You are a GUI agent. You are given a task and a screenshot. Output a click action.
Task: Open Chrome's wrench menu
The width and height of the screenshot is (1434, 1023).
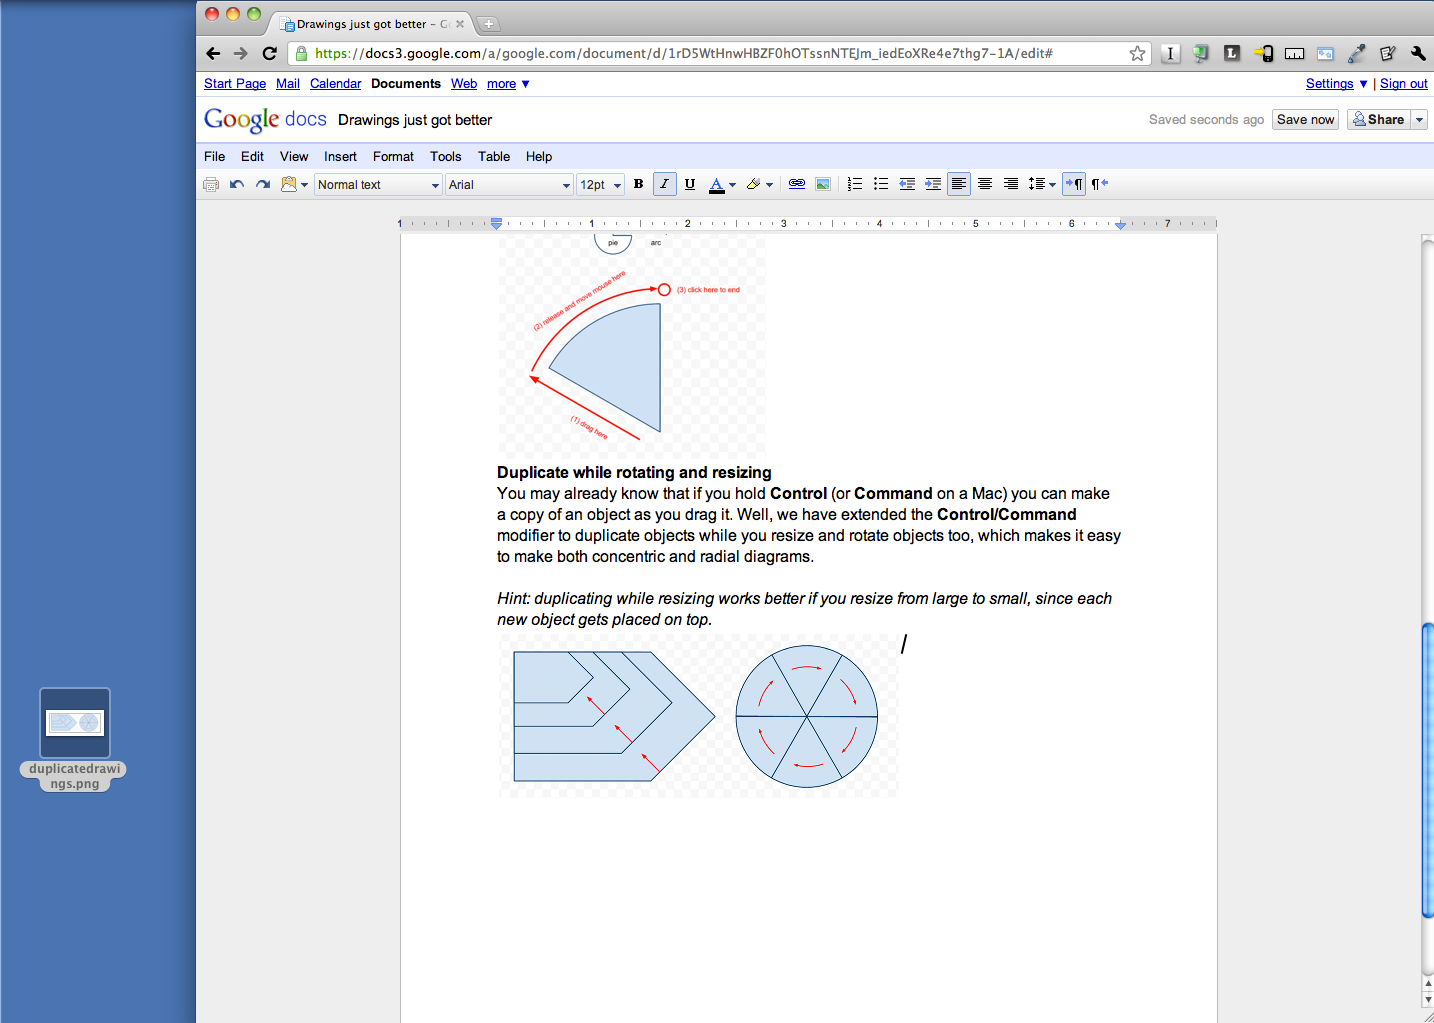[1418, 54]
